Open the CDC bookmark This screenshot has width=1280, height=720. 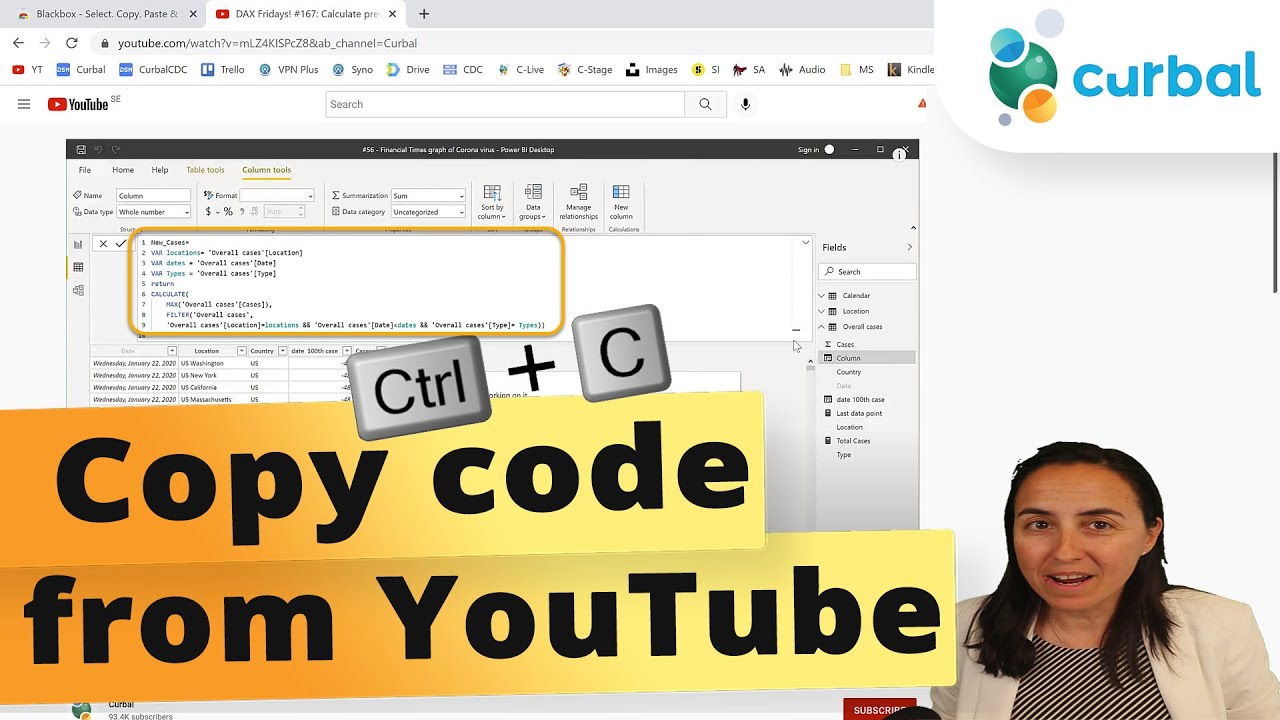point(463,70)
